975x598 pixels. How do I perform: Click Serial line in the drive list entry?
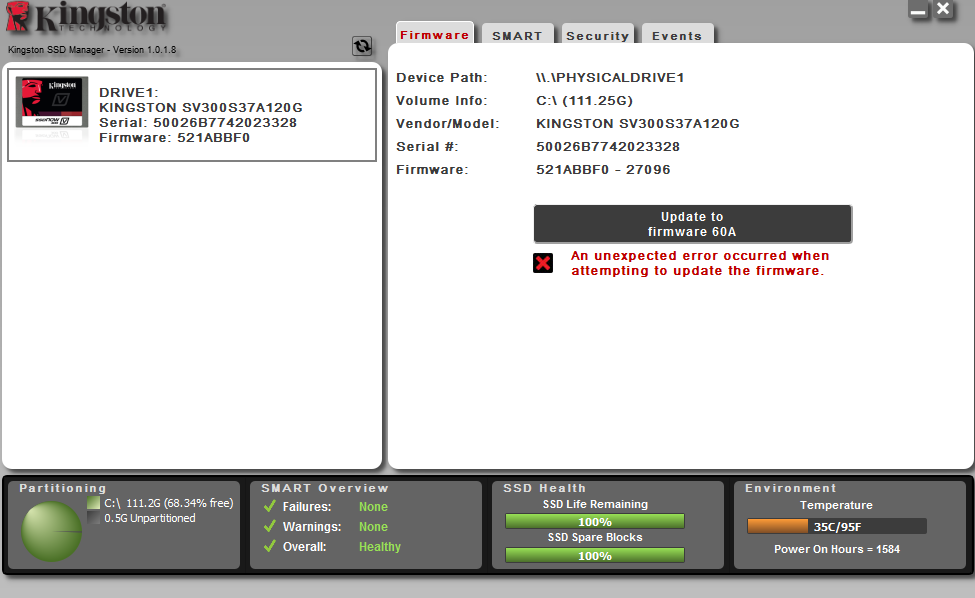point(198,122)
